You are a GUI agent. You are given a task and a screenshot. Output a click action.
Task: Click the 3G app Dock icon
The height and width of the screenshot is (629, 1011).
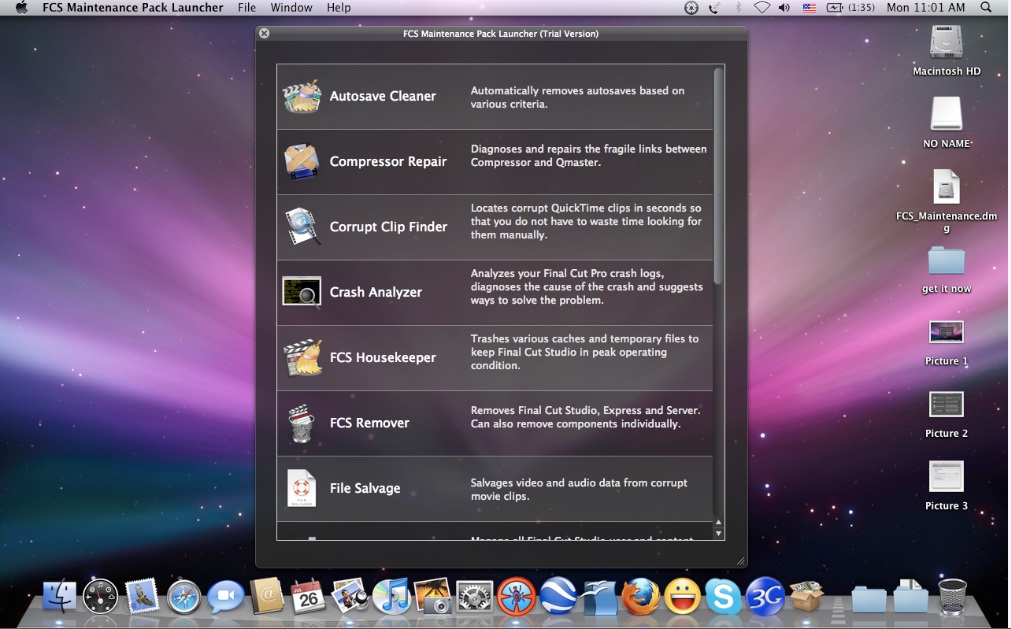[x=764, y=596]
